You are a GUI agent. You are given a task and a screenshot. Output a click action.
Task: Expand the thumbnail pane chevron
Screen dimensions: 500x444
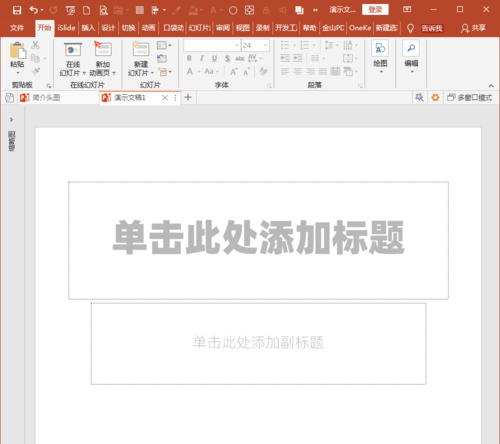click(x=11, y=120)
